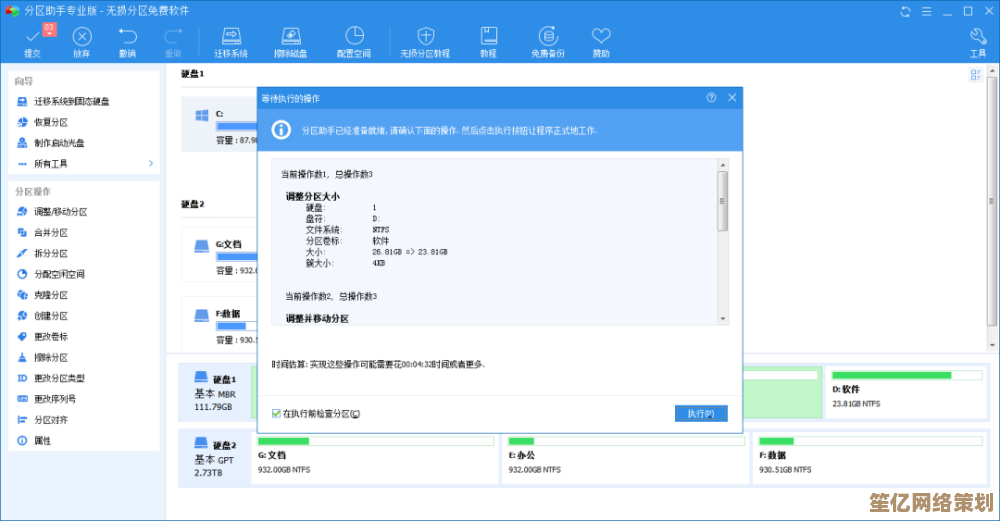
Task: Click the 配置空间 (Allocate Space) pie icon
Action: [354, 37]
